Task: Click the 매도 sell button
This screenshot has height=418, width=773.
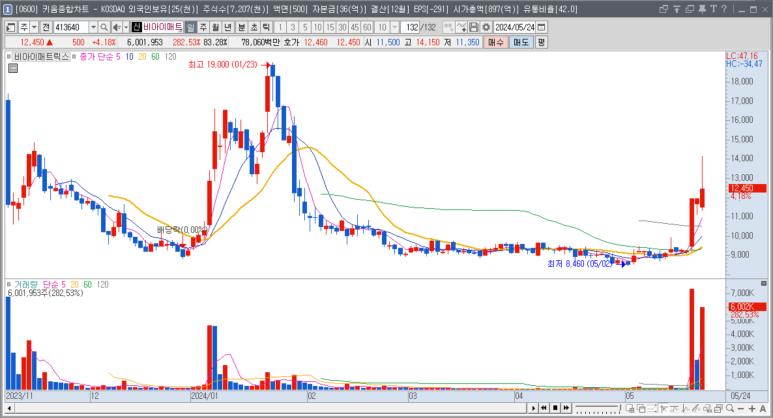Action: [521, 42]
